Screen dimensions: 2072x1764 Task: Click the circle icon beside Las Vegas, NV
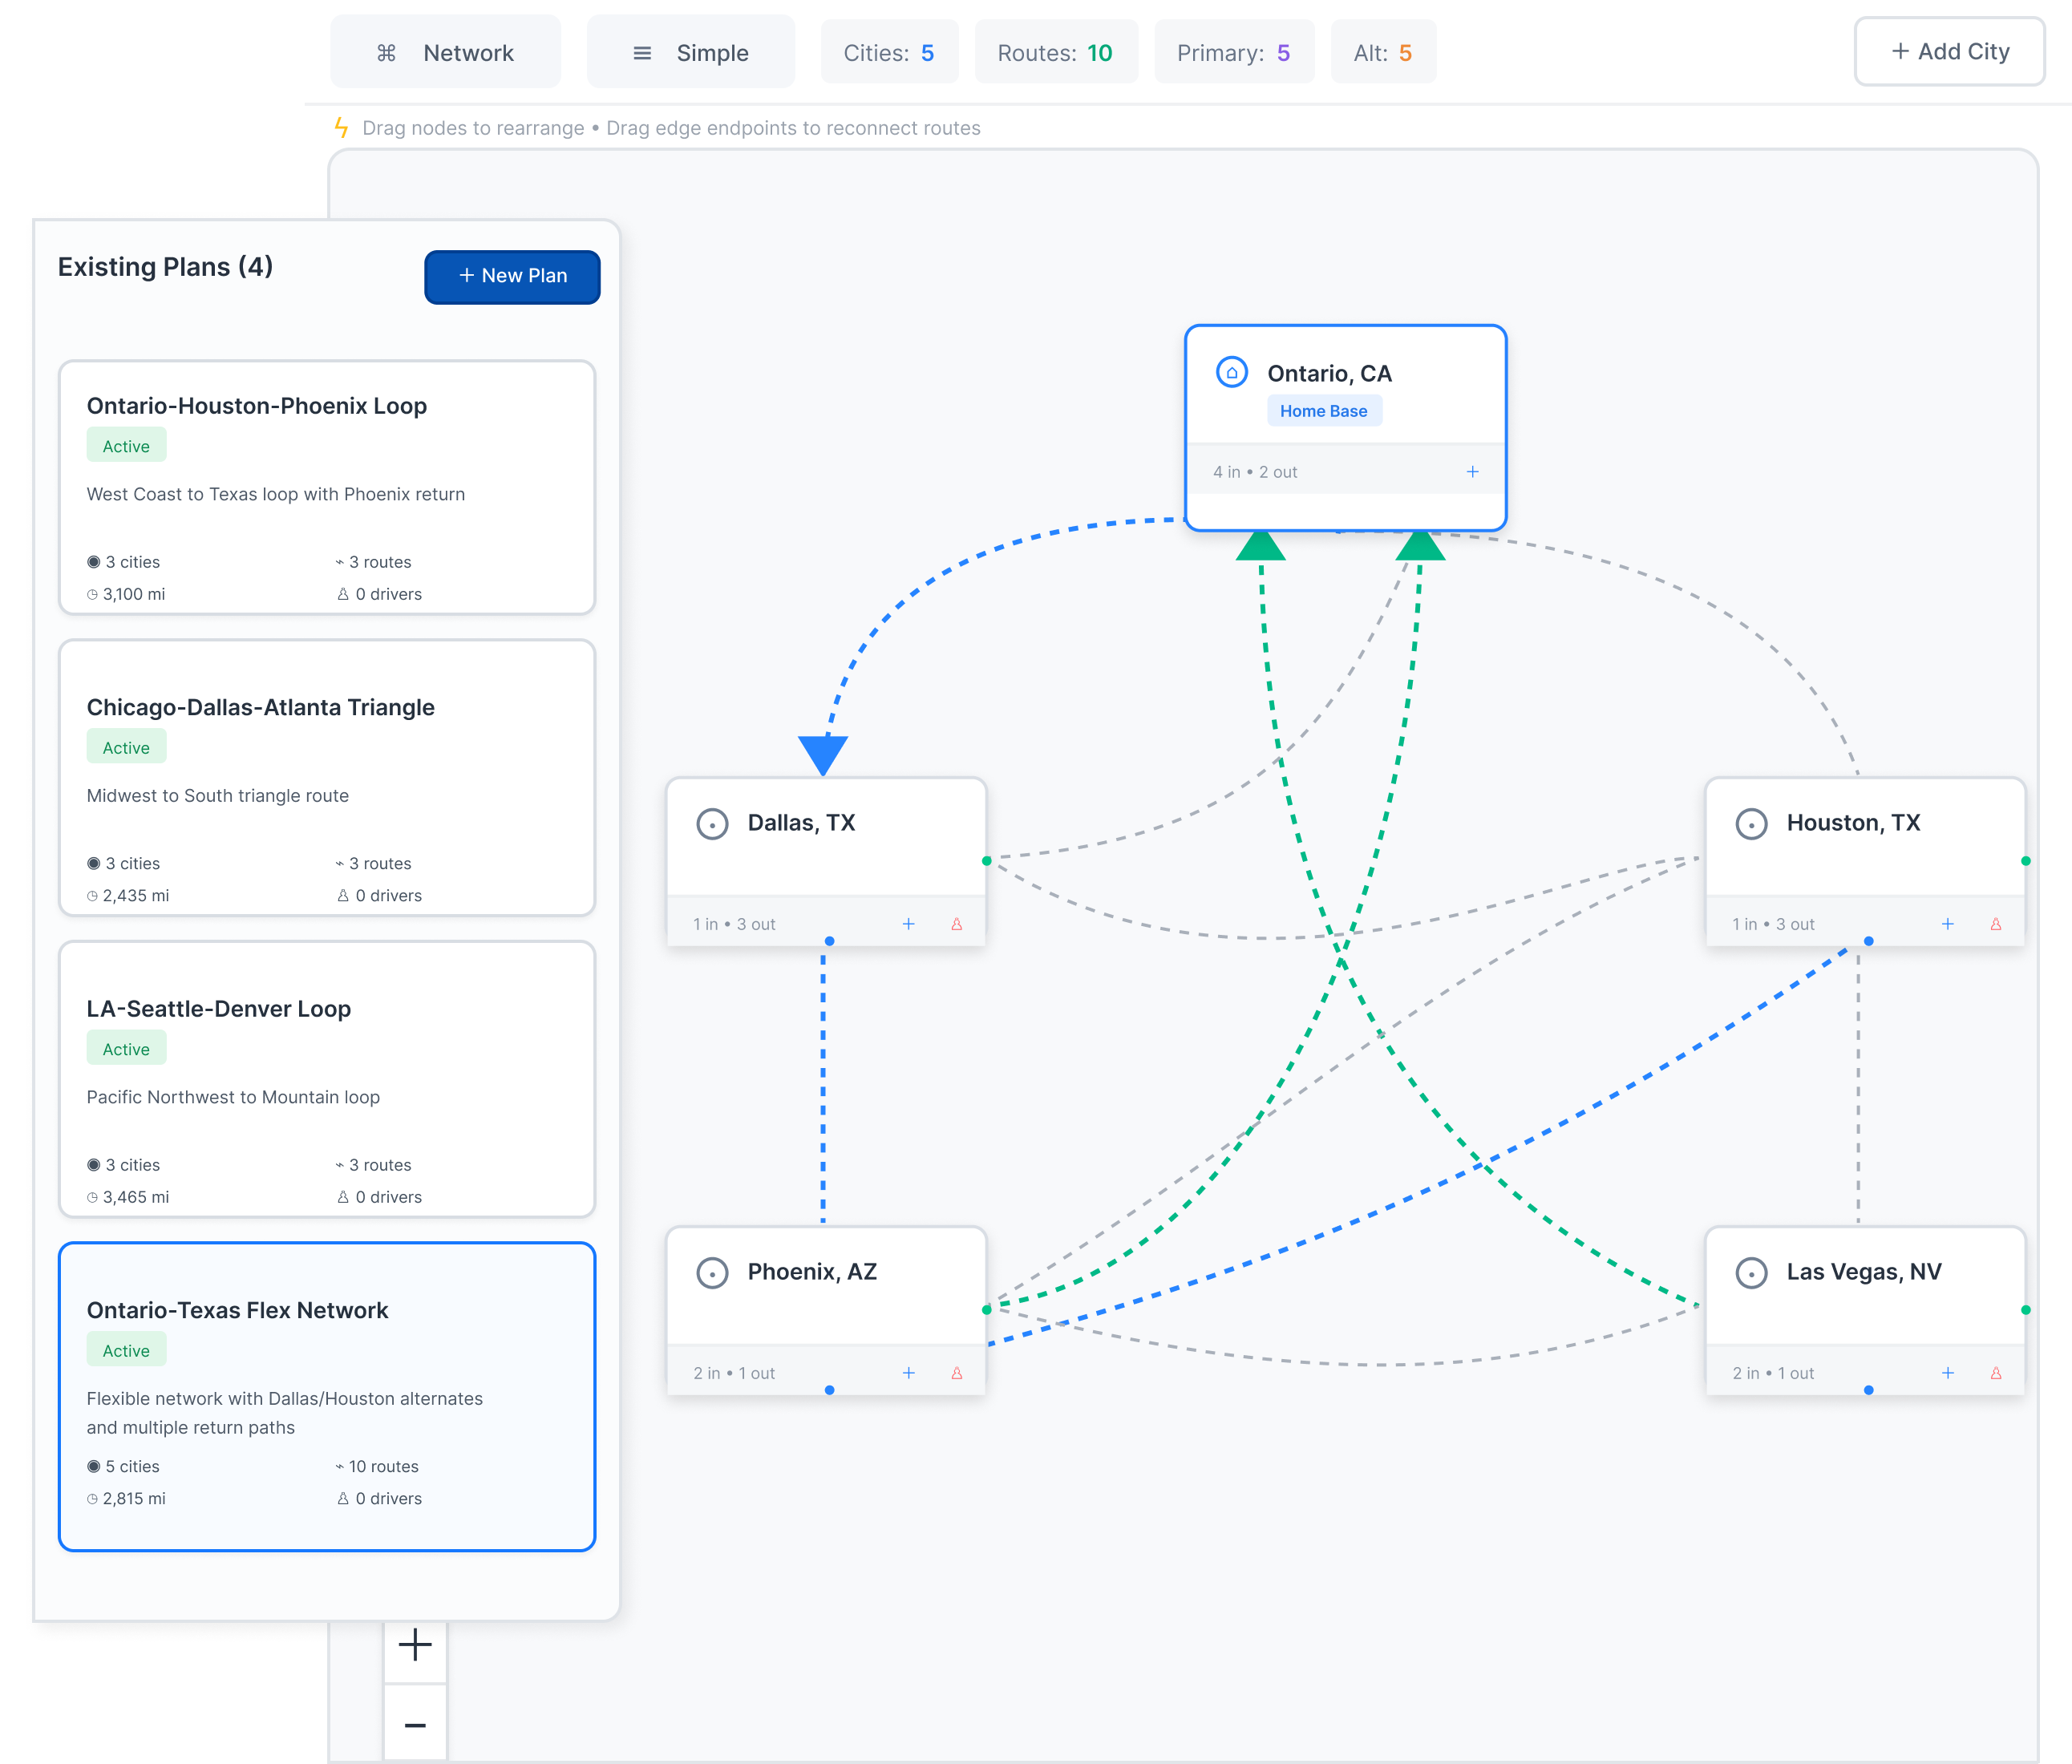point(1751,1273)
